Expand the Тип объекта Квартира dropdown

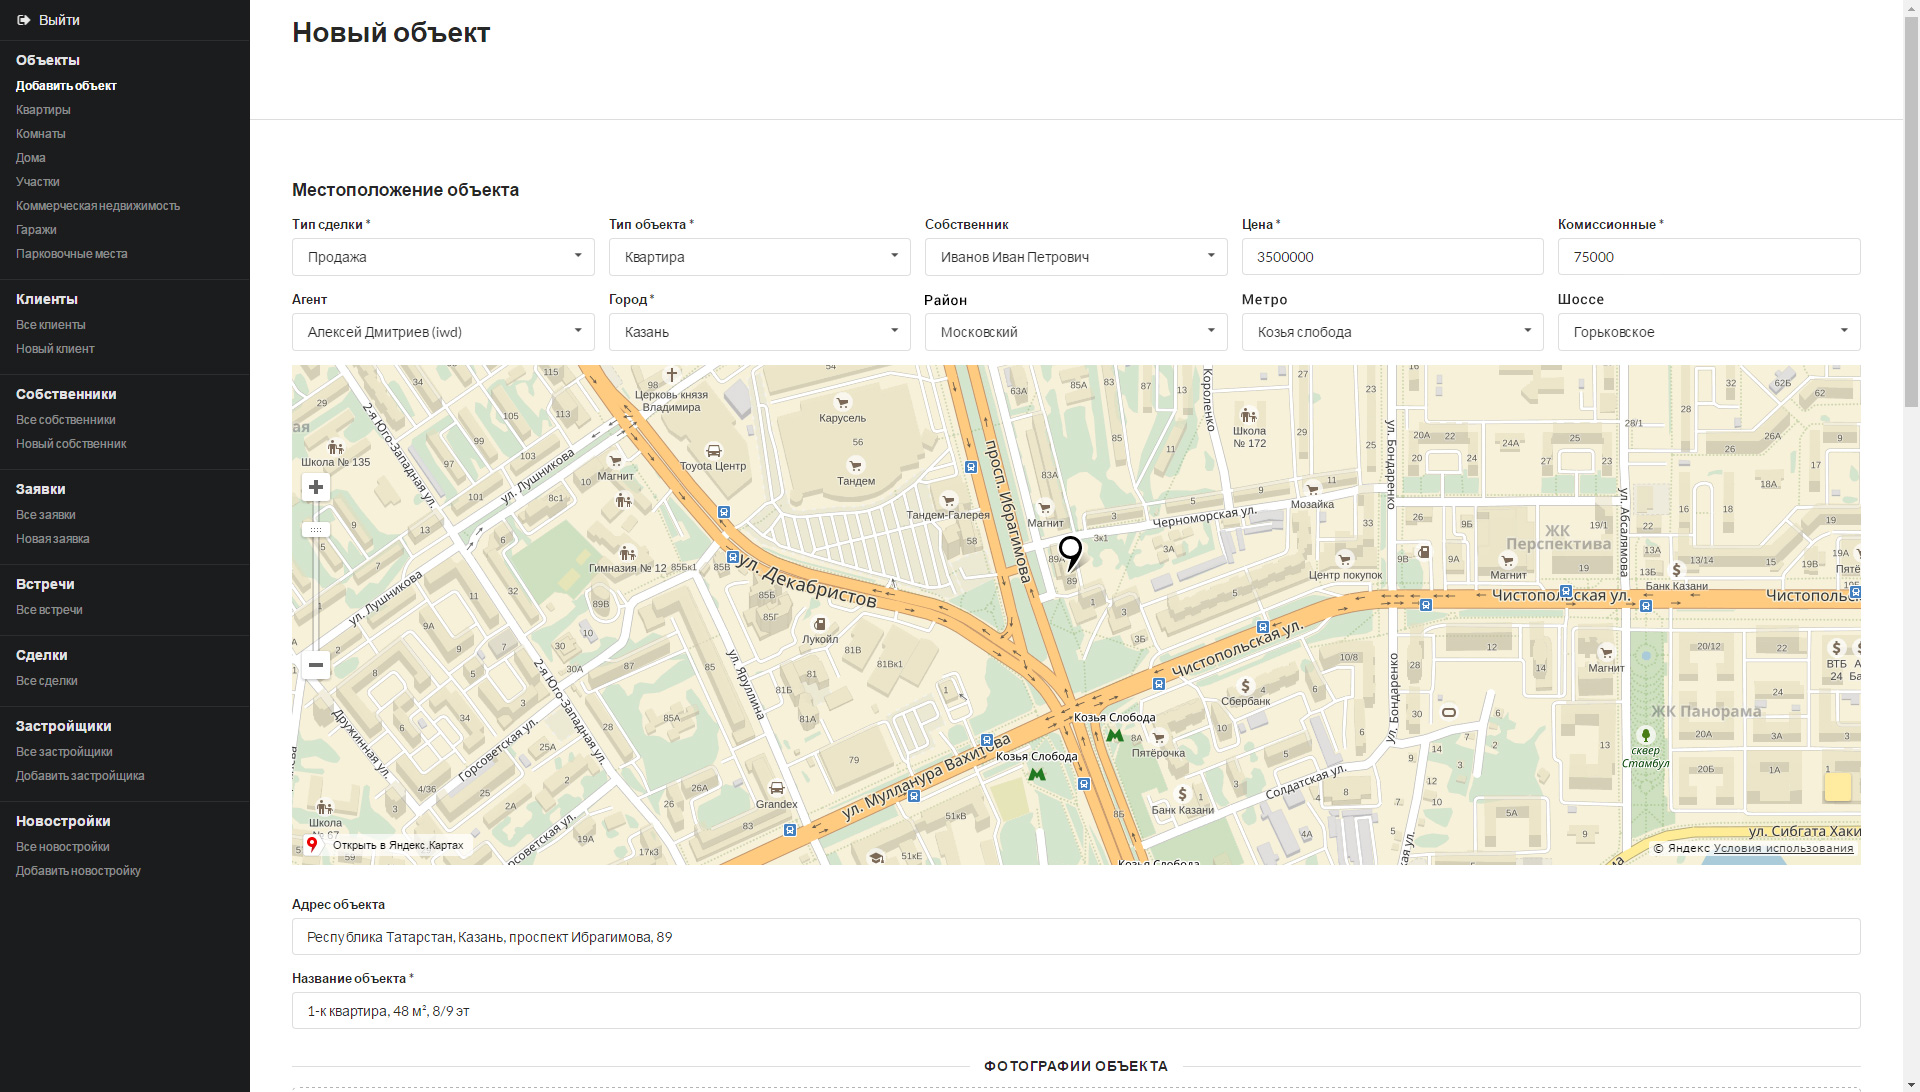pos(759,257)
